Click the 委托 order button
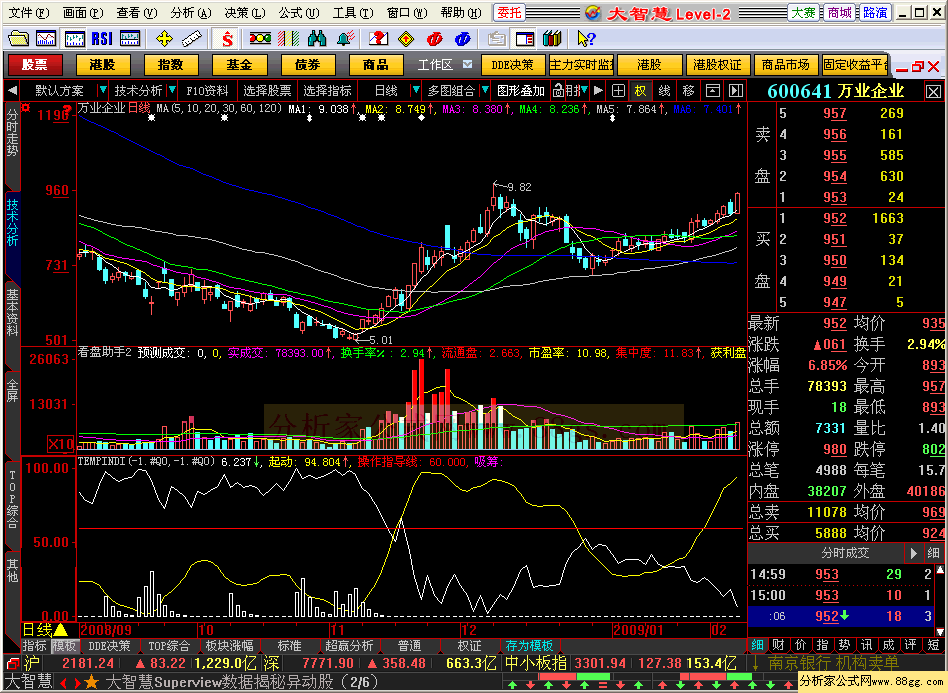Image resolution: width=948 pixels, height=693 pixels. coord(509,12)
